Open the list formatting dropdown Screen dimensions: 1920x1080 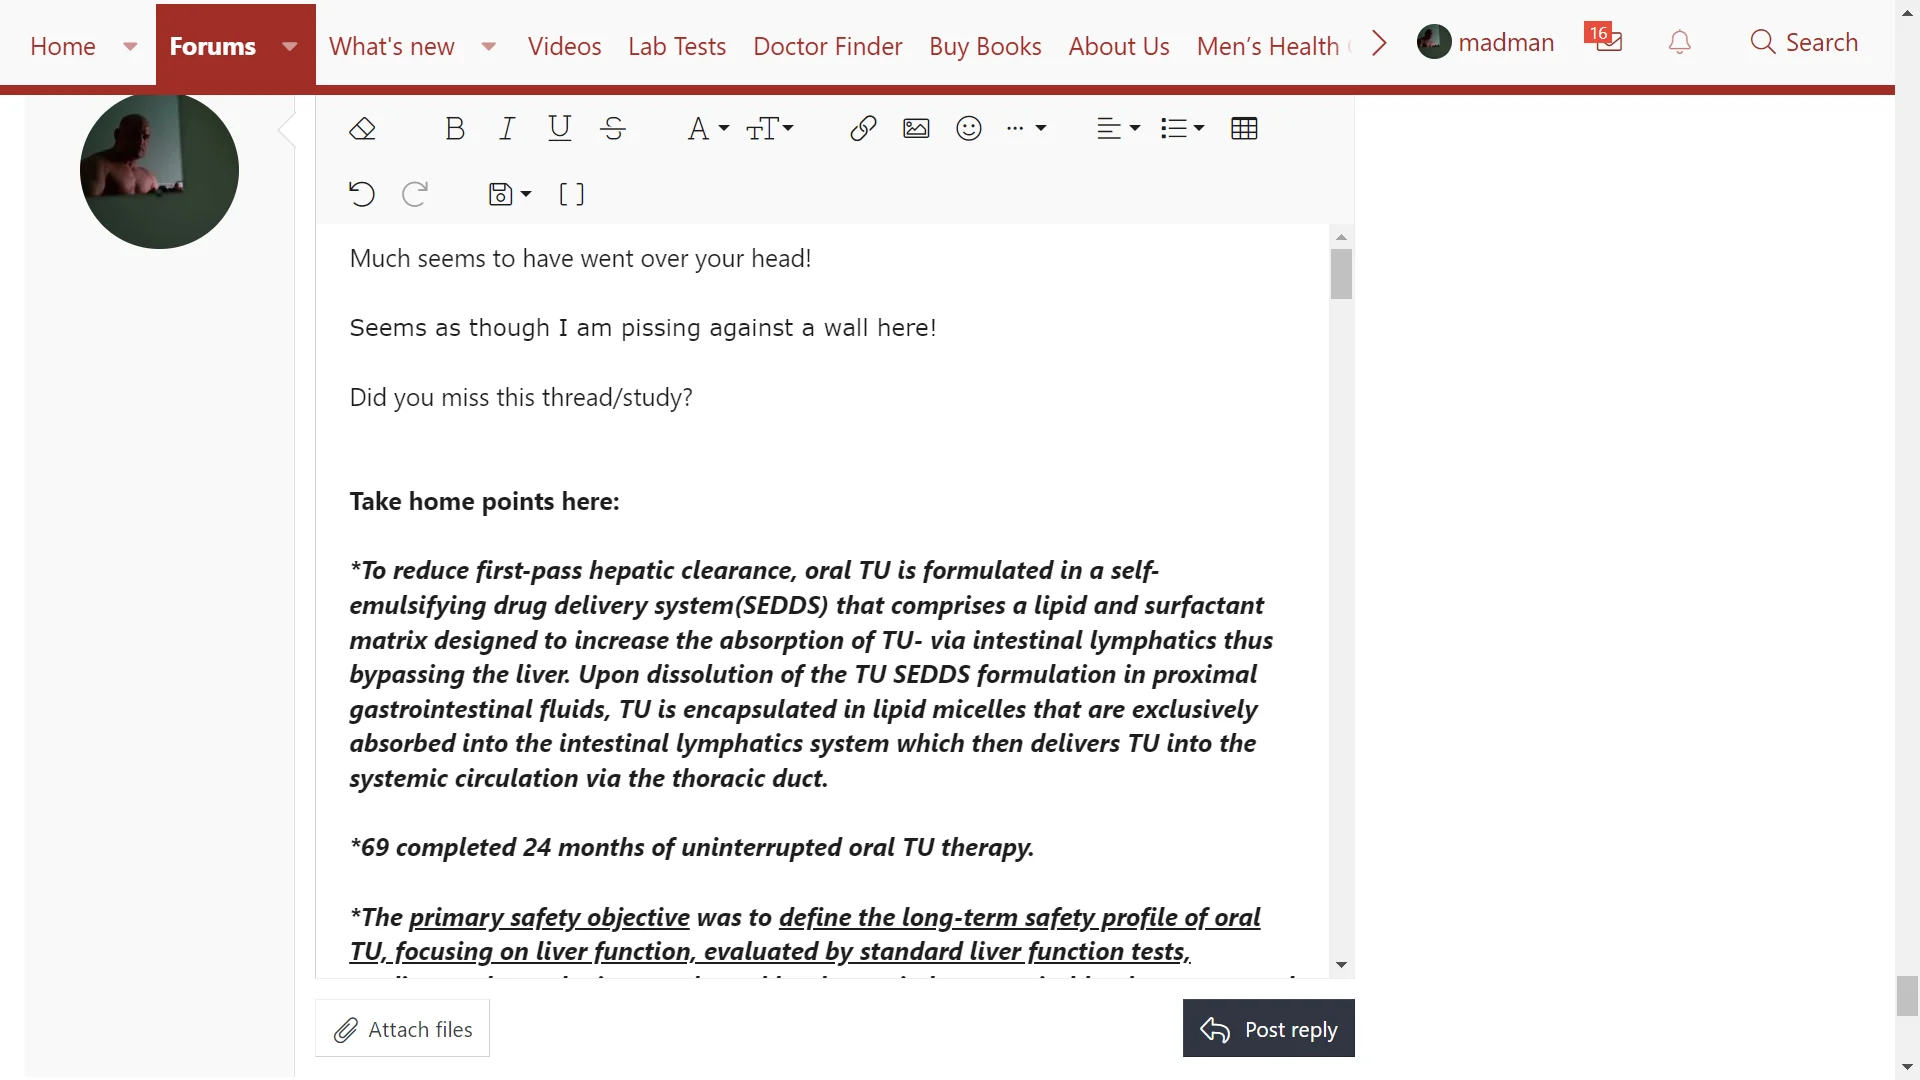tap(1182, 129)
